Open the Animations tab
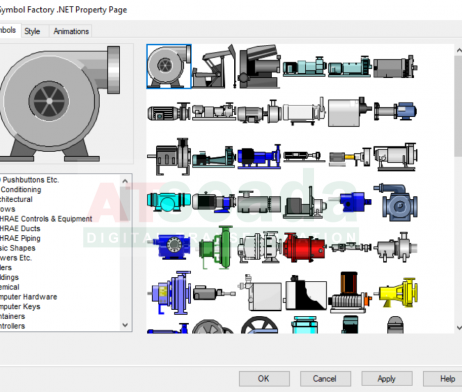Viewport: 462px width, 392px height. [71, 31]
